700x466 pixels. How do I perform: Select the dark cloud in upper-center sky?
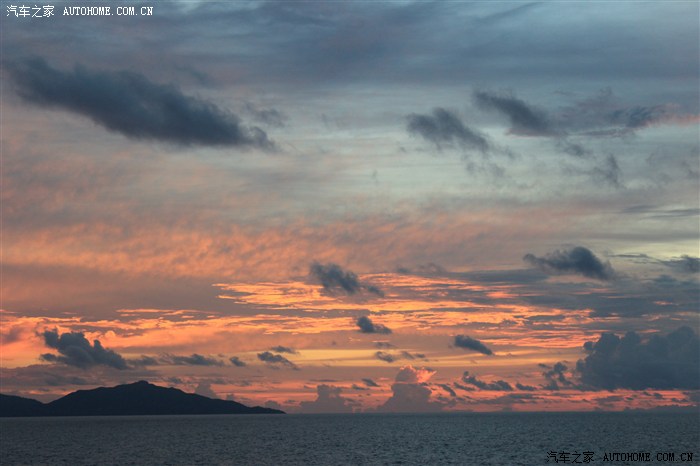[x=446, y=128]
